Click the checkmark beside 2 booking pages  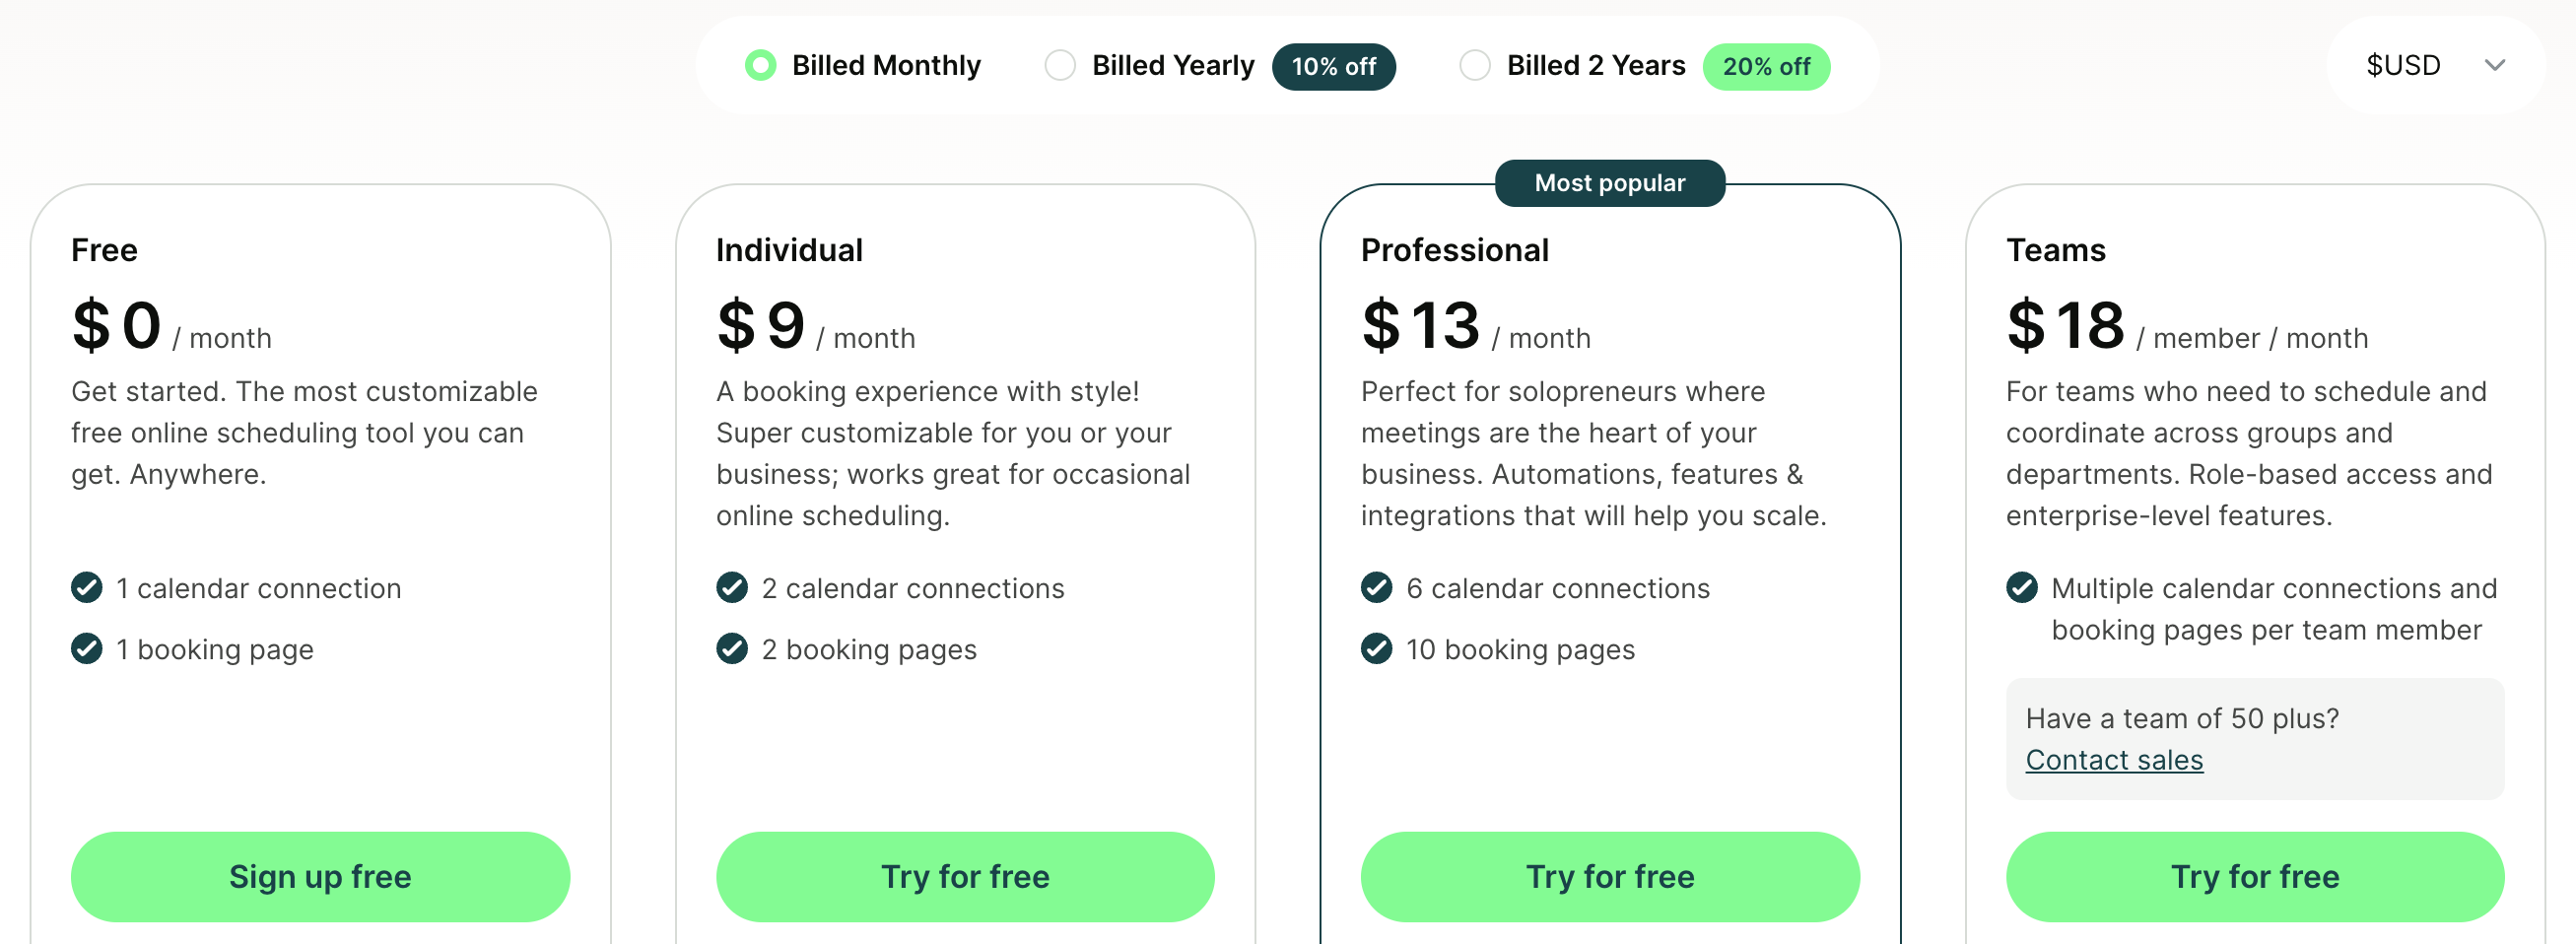coord(732,649)
